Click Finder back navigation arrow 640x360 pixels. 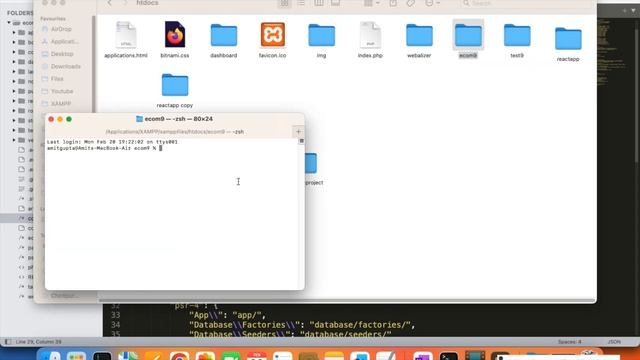tap(109, 3)
